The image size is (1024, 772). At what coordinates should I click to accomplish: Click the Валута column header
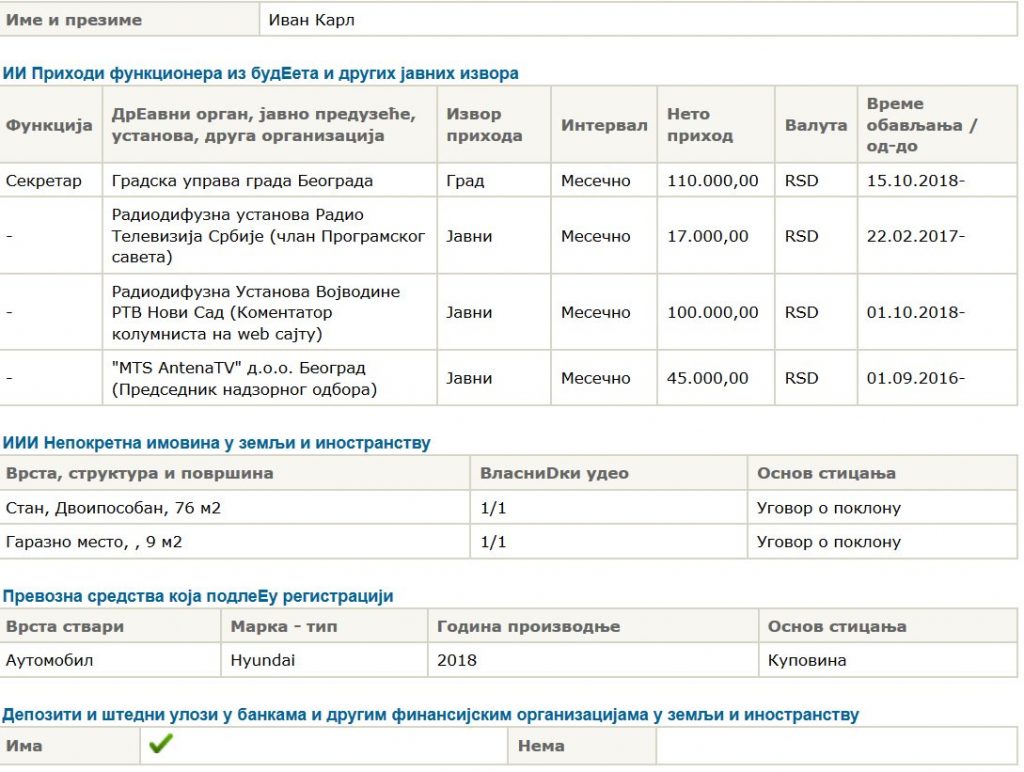tap(815, 125)
